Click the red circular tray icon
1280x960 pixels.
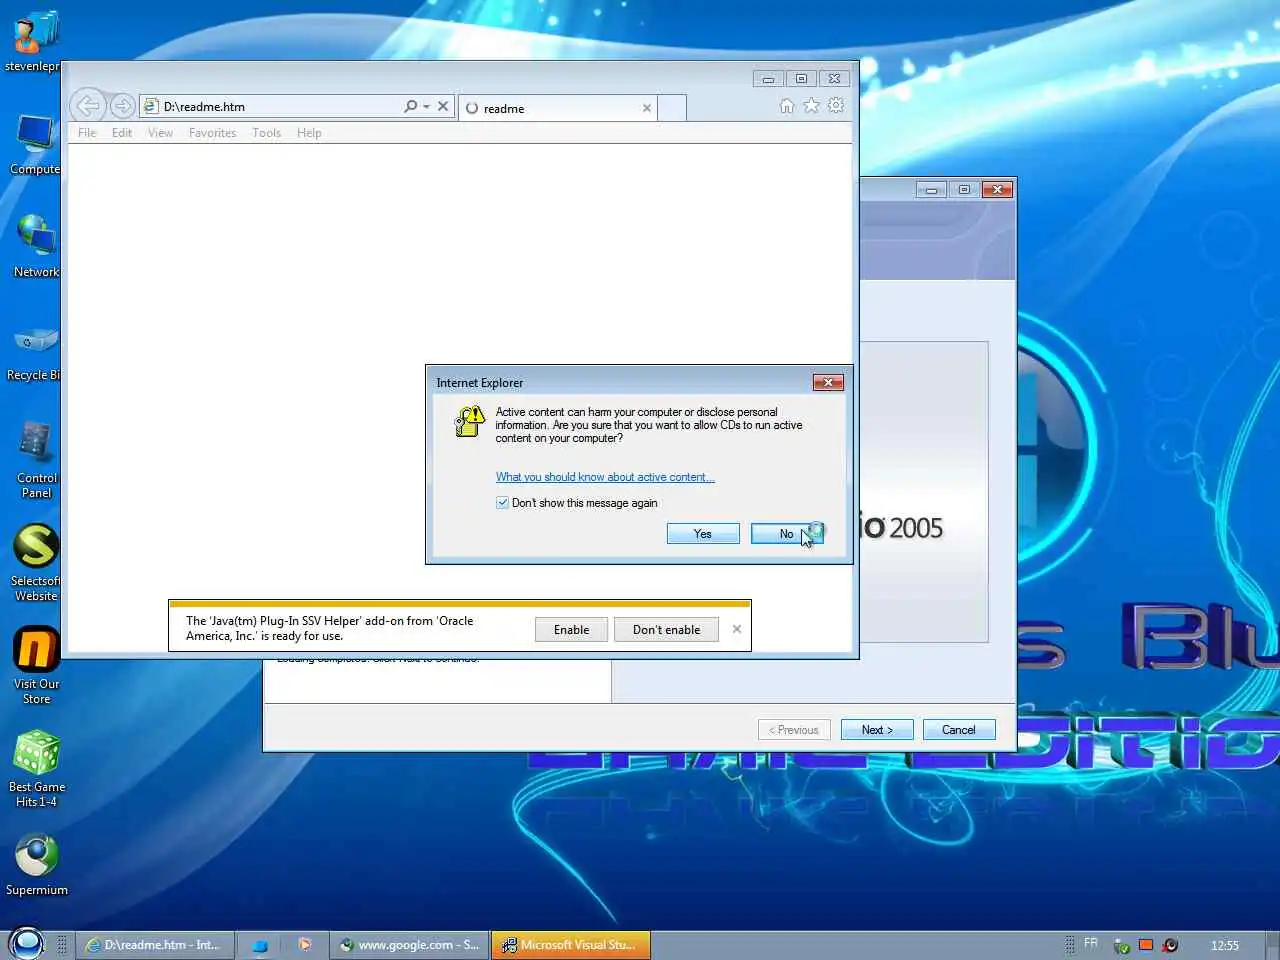click(x=1170, y=945)
